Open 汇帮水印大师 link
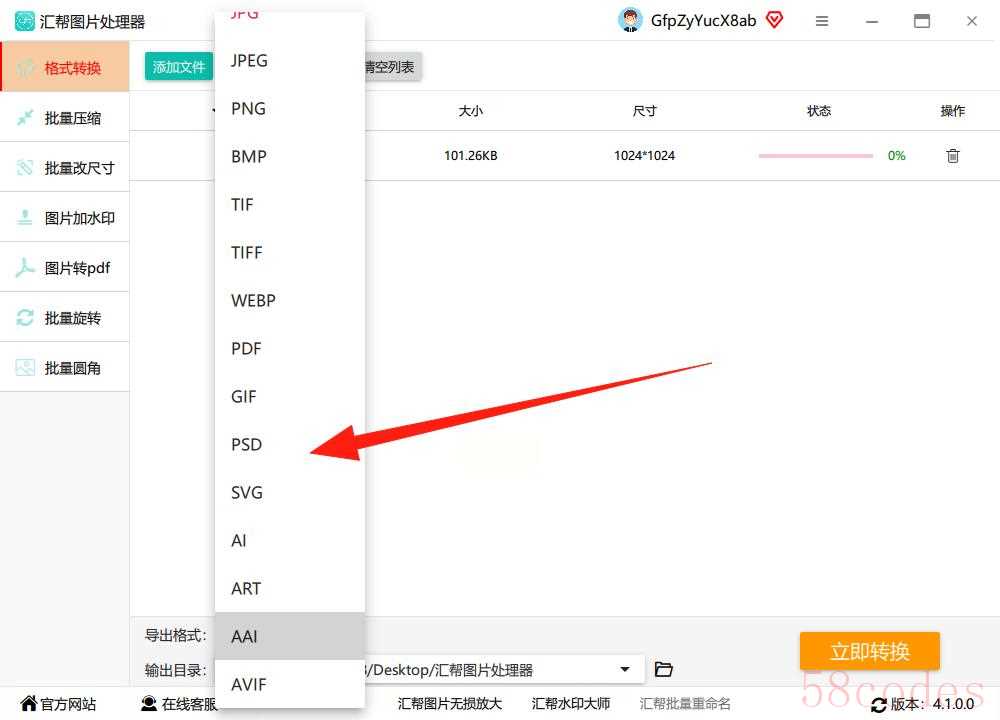This screenshot has height=720, width=1000. pos(571,703)
